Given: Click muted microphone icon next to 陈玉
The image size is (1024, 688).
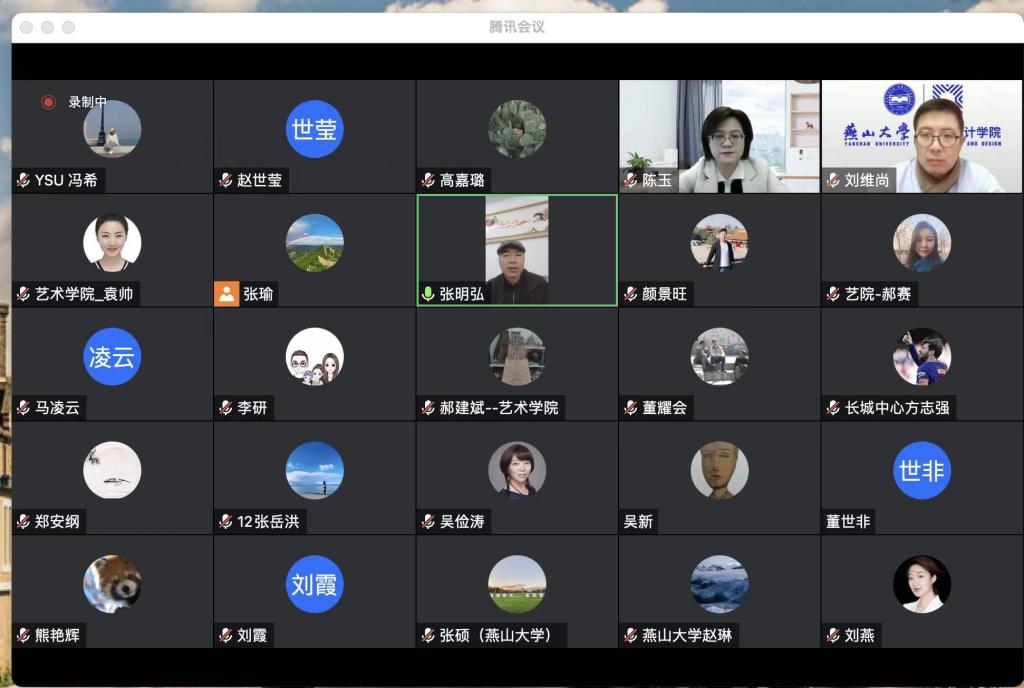Looking at the screenshot, I should (x=630, y=181).
